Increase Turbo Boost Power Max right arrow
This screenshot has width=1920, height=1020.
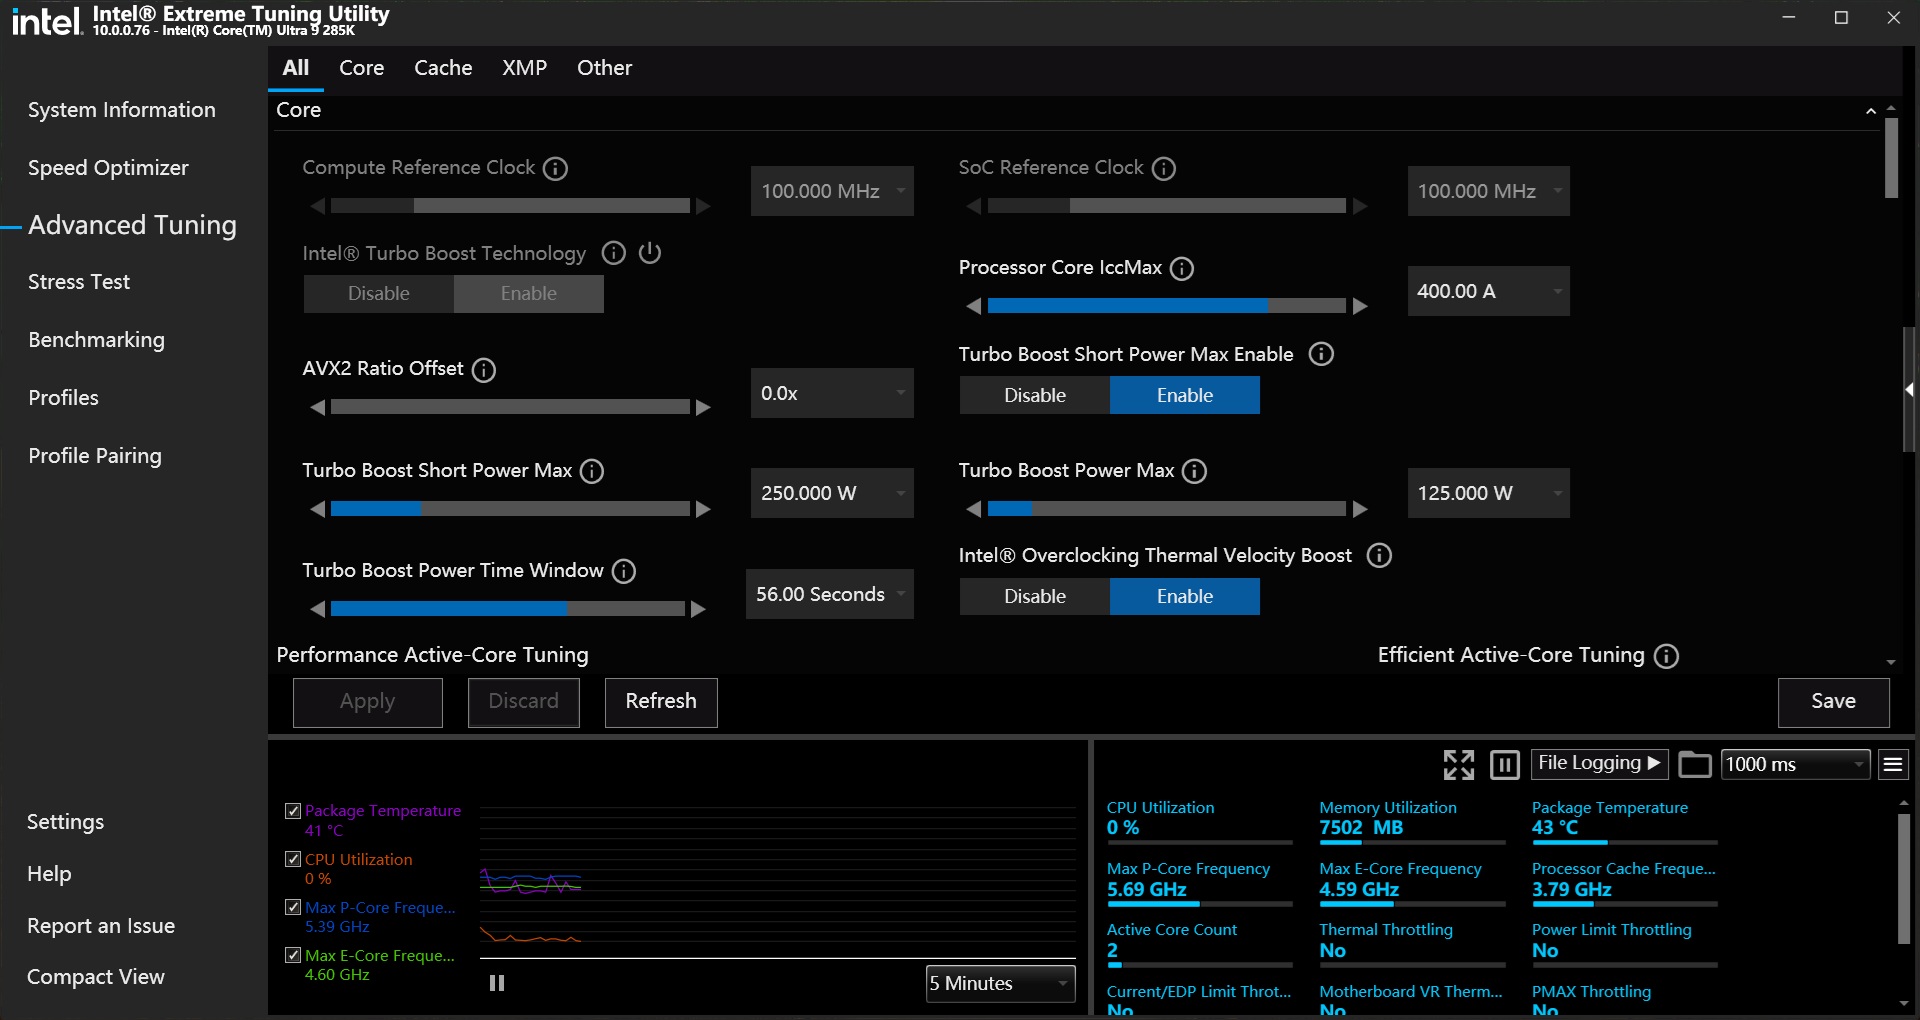(x=1360, y=509)
